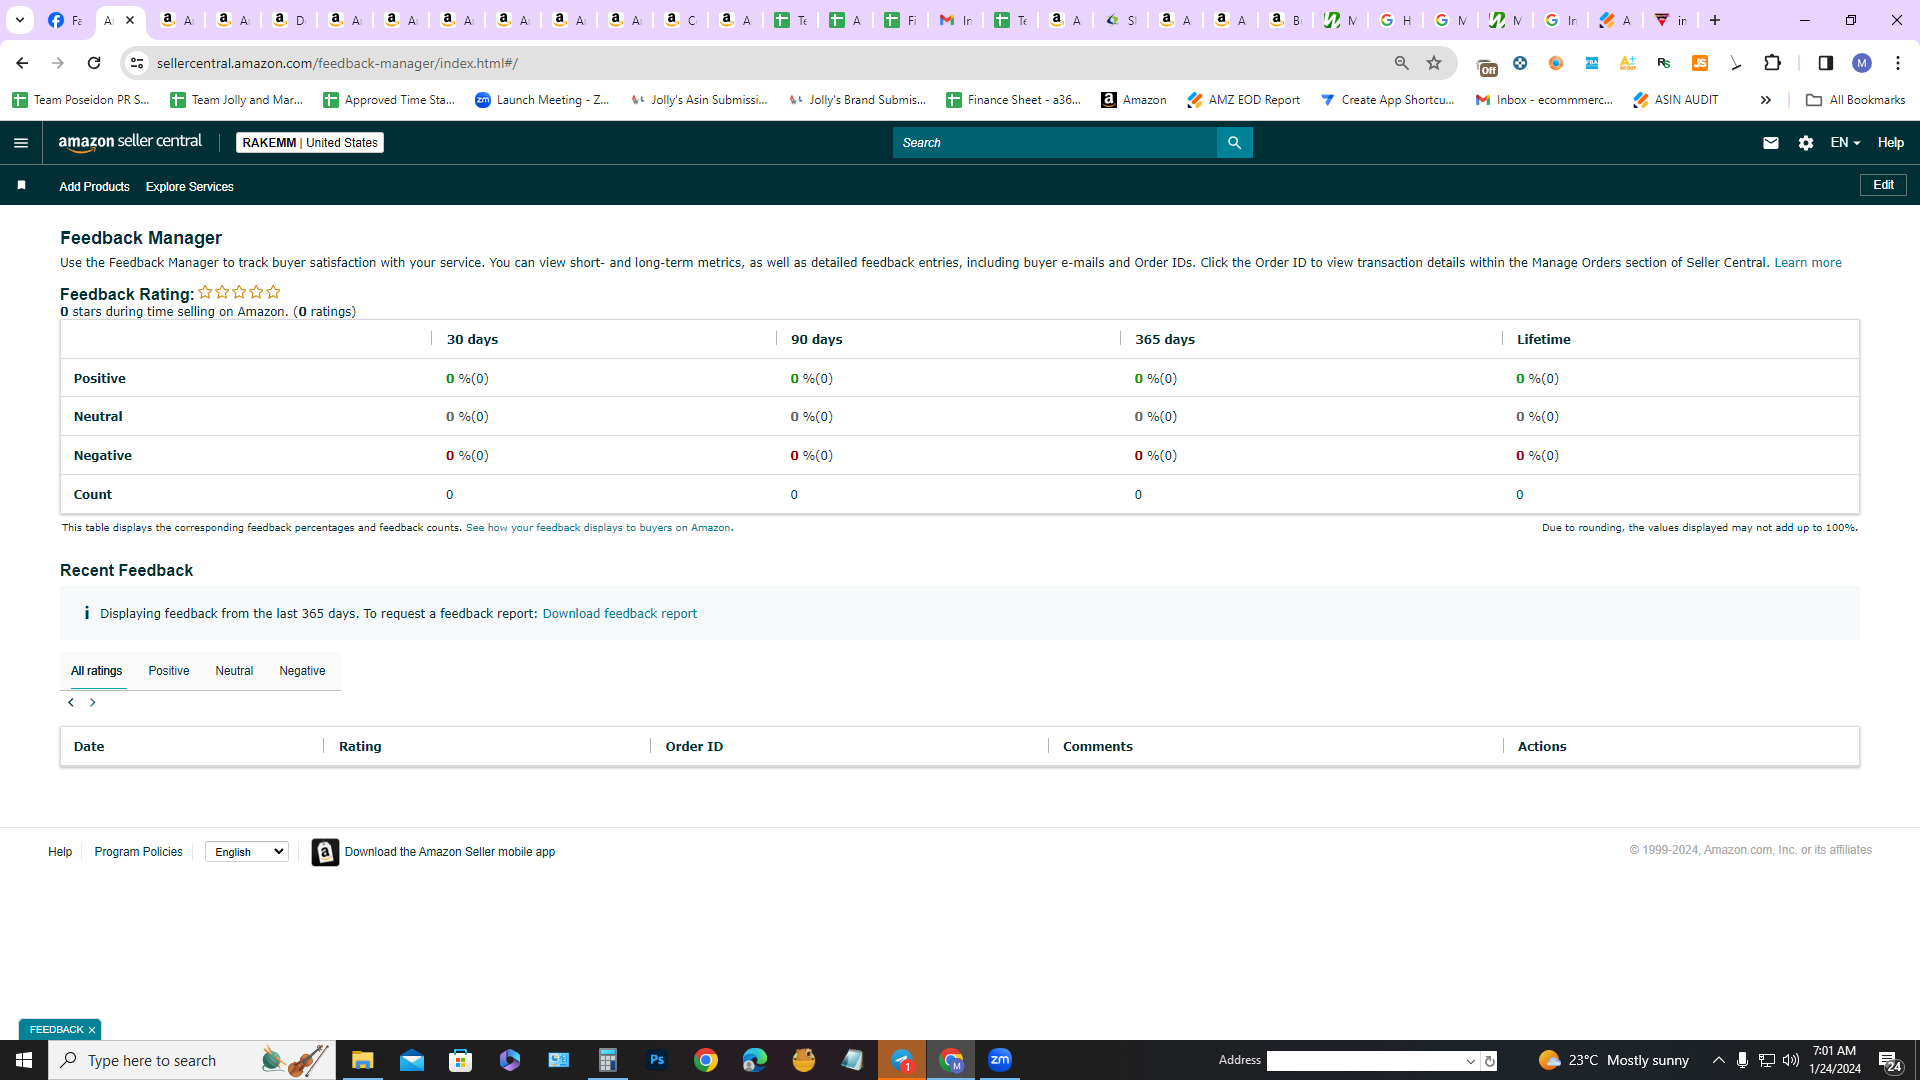Click the Amazon Seller mobile app icon
The image size is (1920, 1080).
pos(325,852)
